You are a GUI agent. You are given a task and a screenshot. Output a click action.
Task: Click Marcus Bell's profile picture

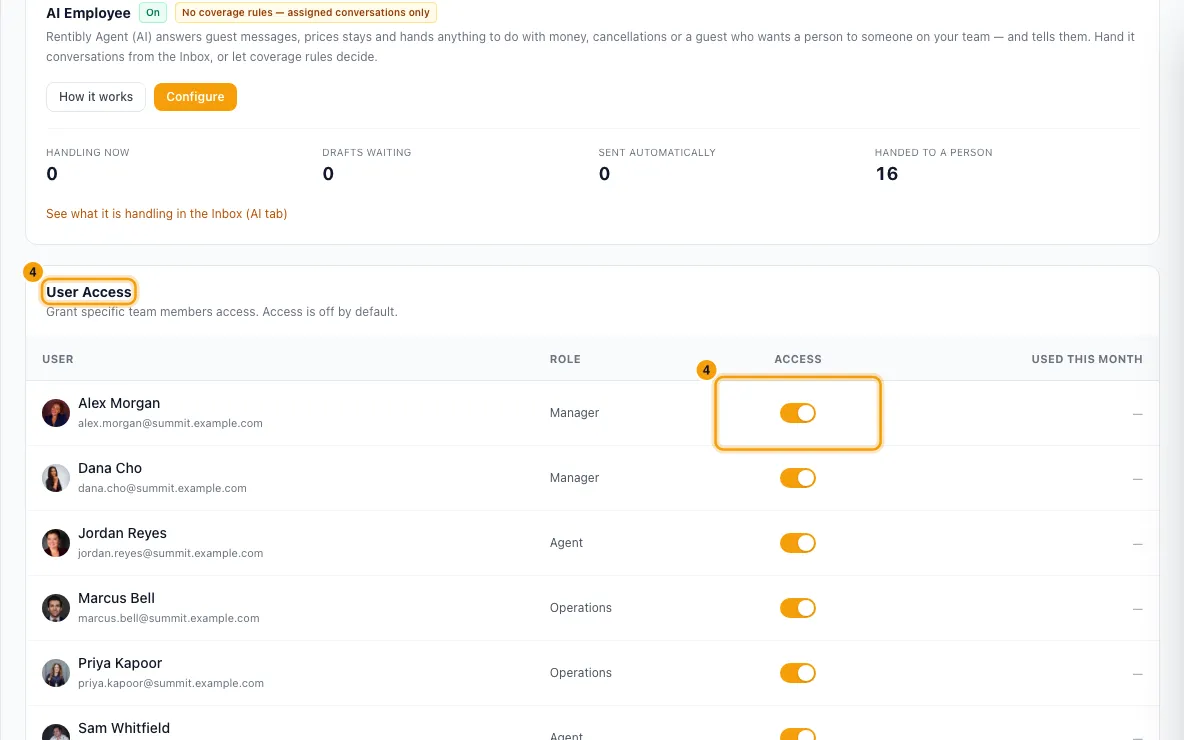click(x=56, y=608)
